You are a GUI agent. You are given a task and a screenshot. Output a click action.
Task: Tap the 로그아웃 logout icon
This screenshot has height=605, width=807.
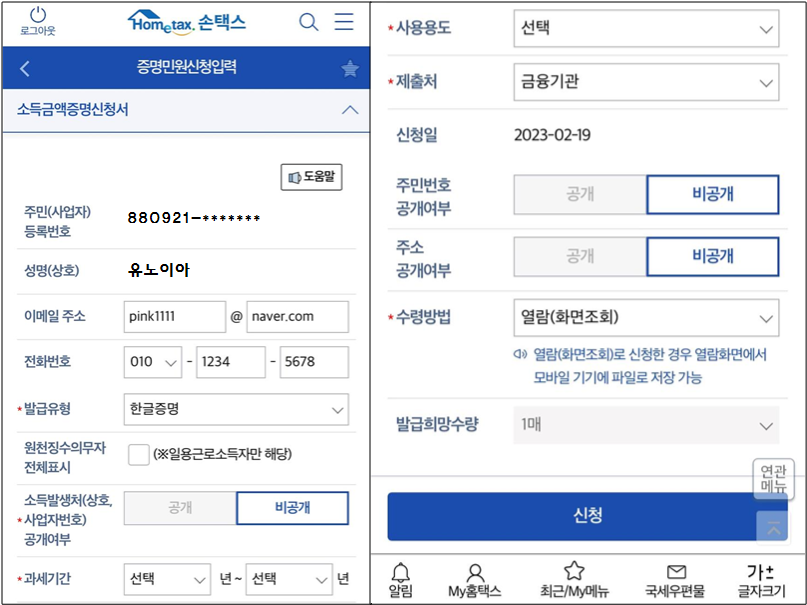(39, 20)
